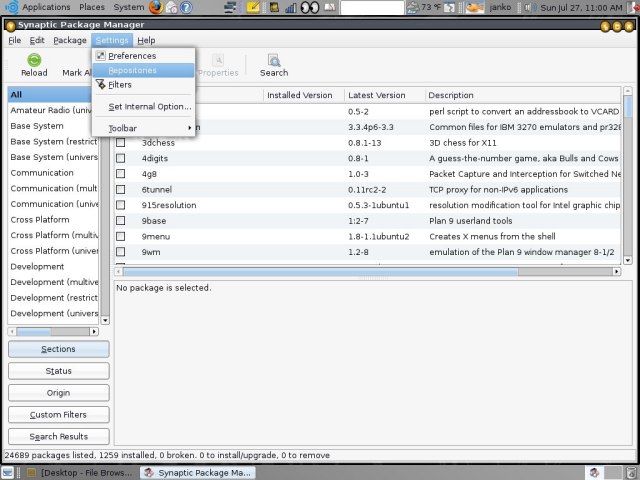Select Base System (restricted) section

point(53,142)
